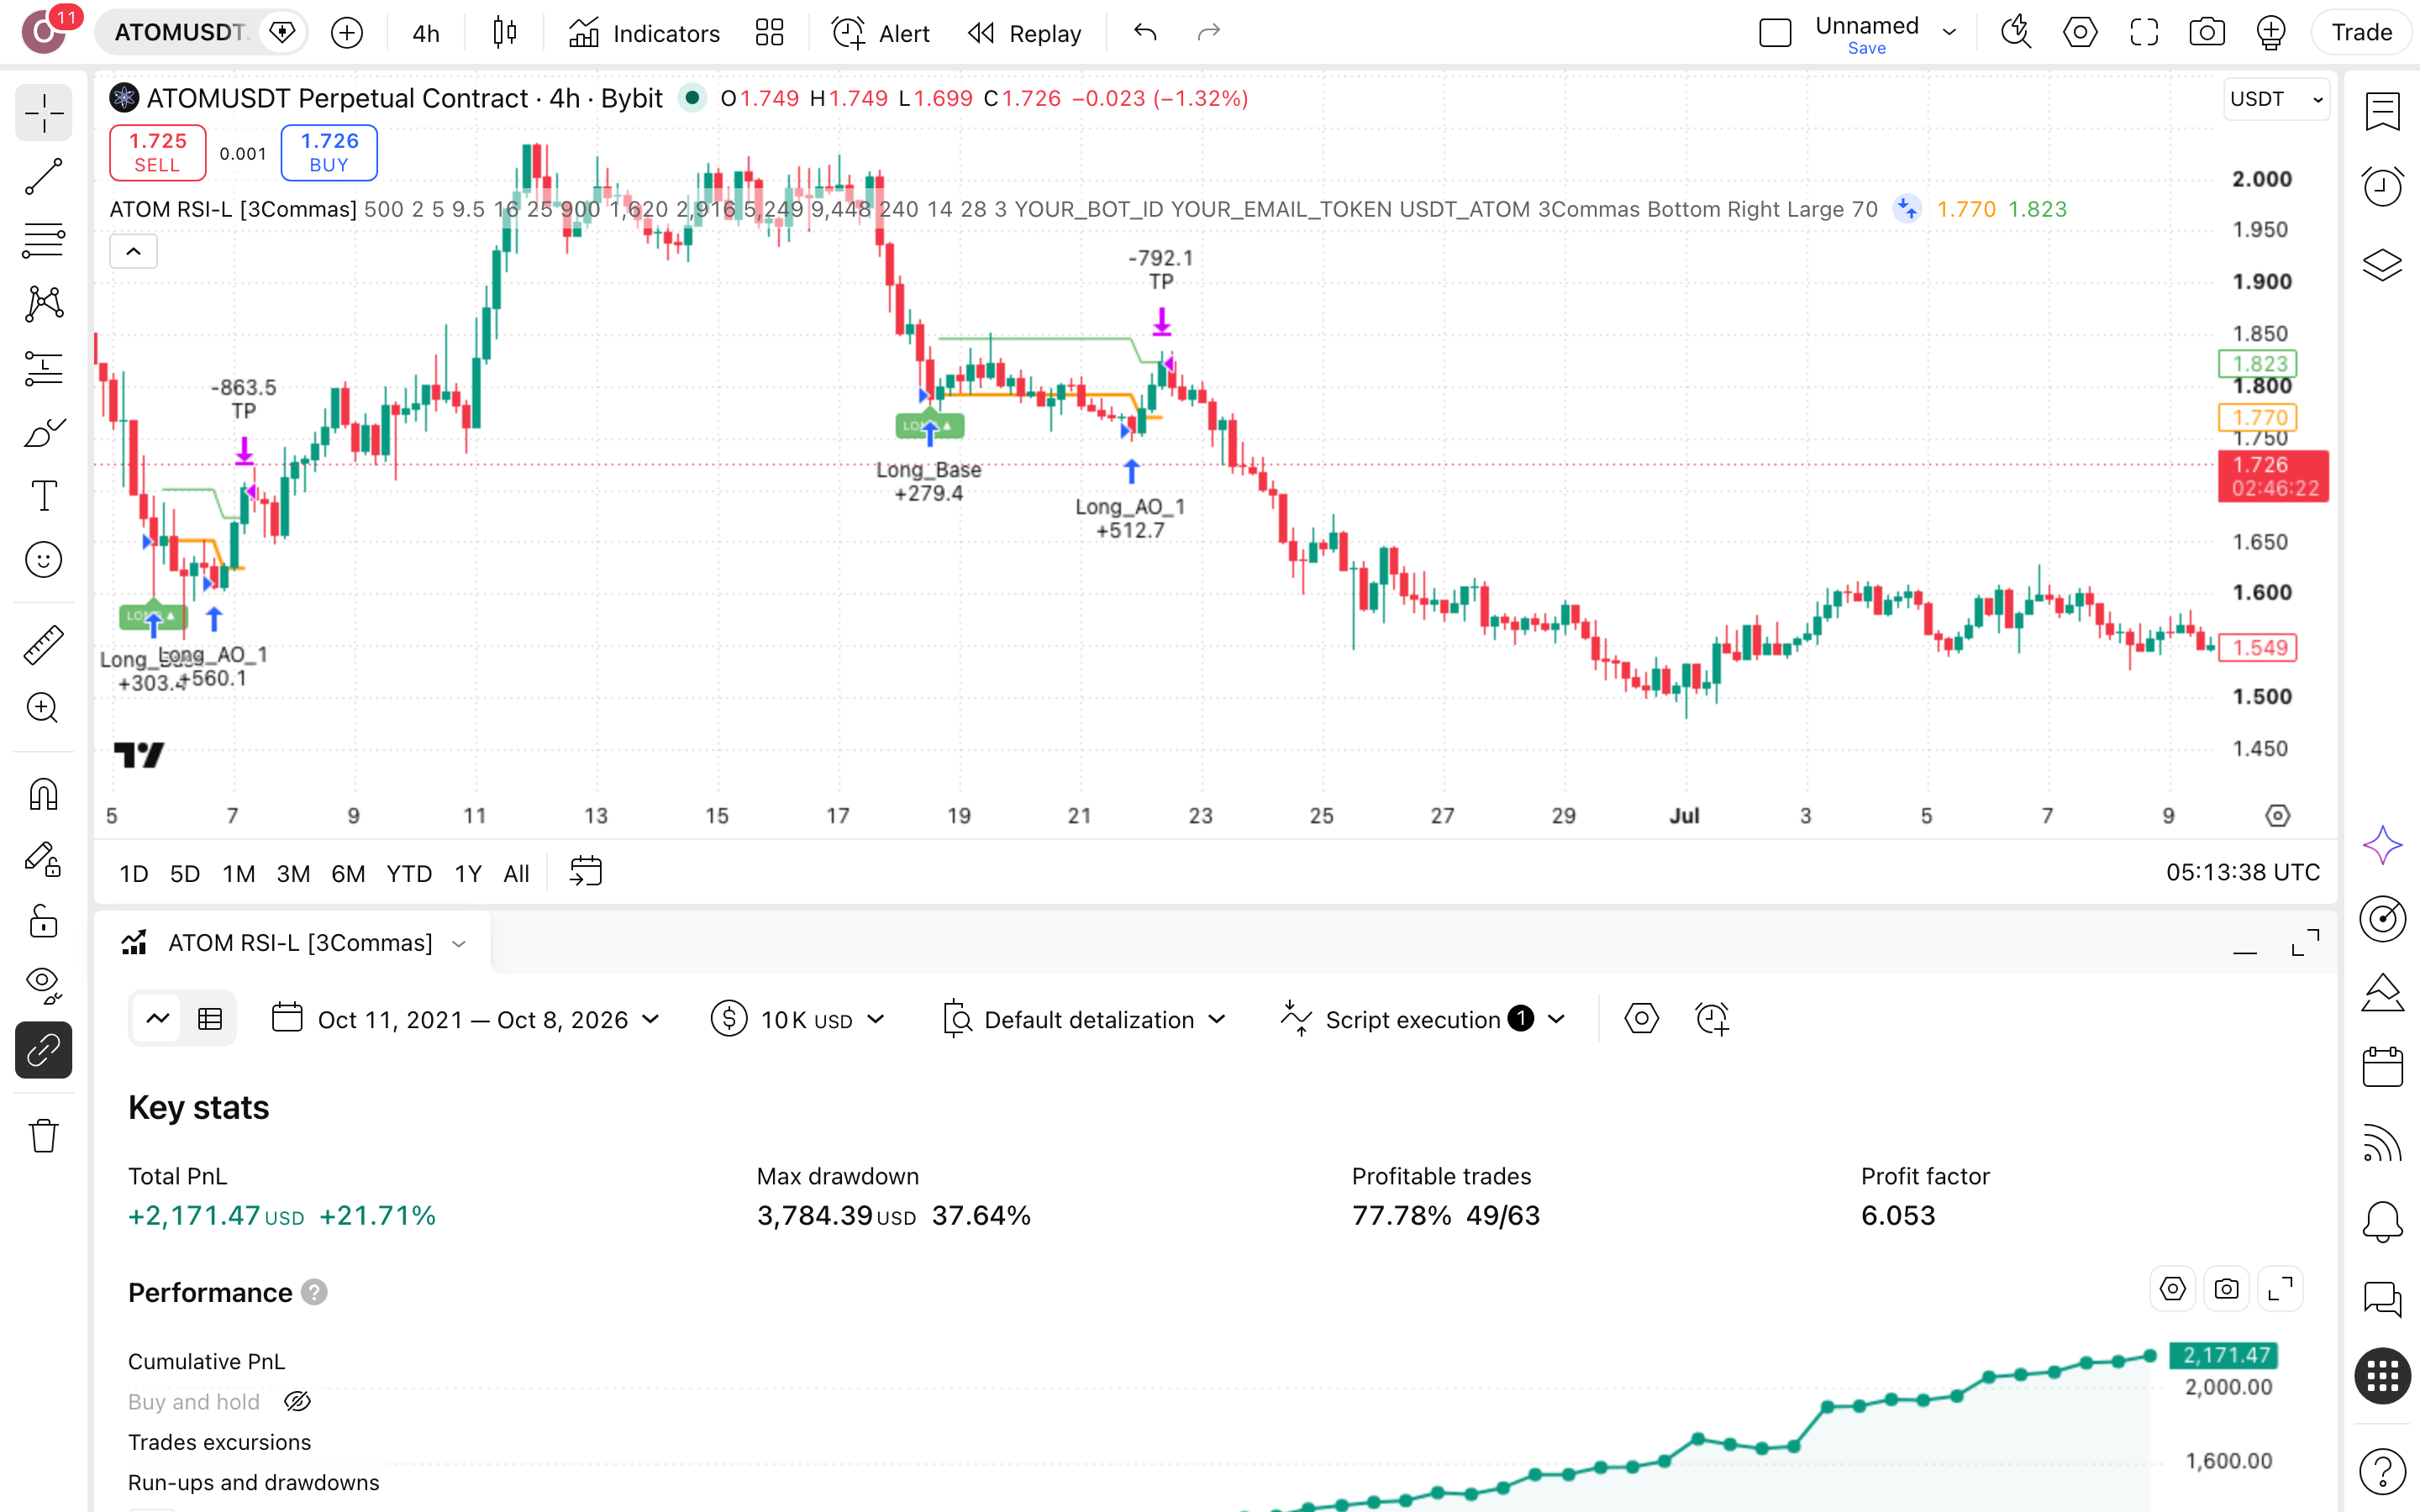Viewport: 2420px width, 1512px height.
Task: Open the Run-ups and drawdowns section
Action: pyautogui.click(x=253, y=1483)
